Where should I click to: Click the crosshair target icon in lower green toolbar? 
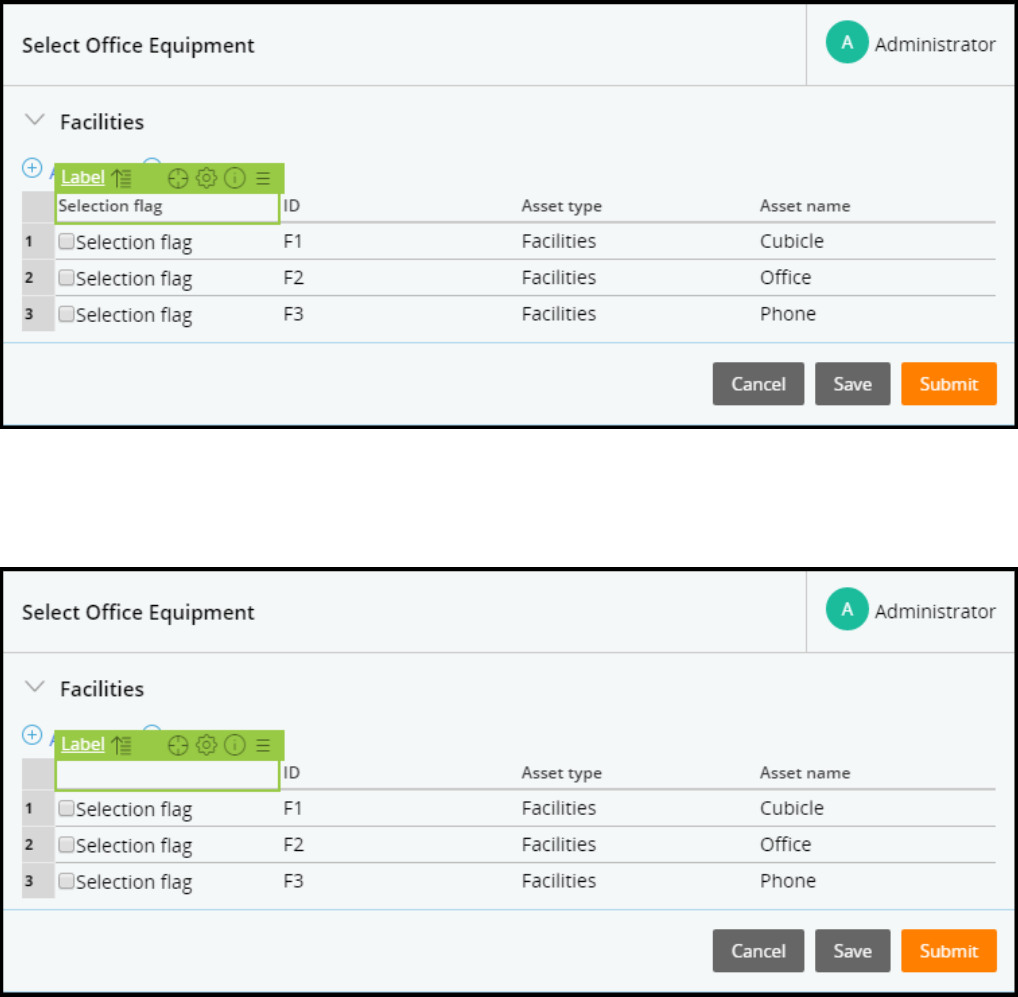[x=178, y=745]
